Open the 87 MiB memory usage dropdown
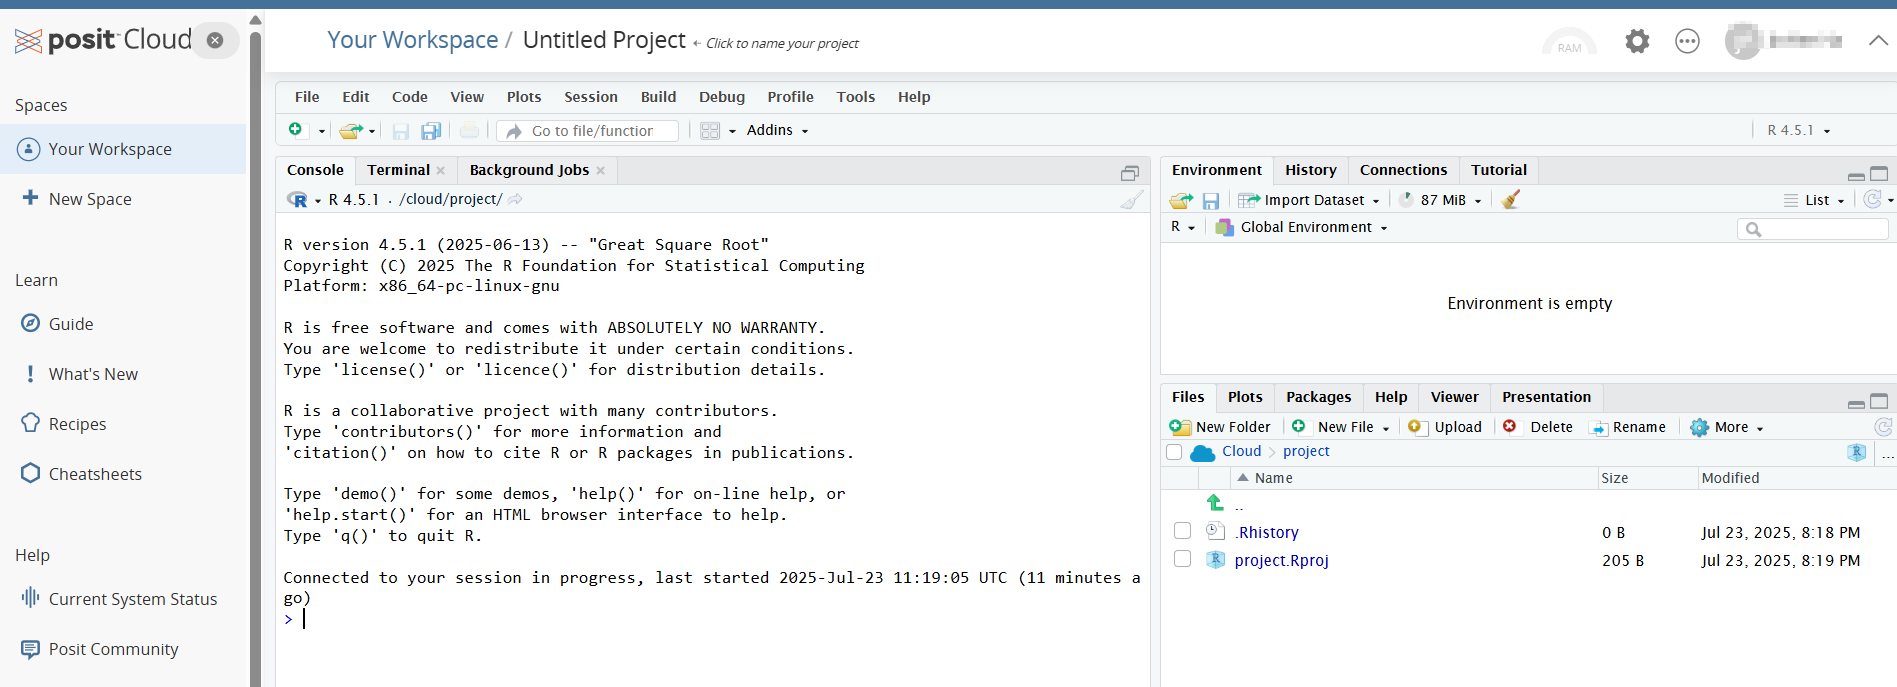 [x=1441, y=200]
